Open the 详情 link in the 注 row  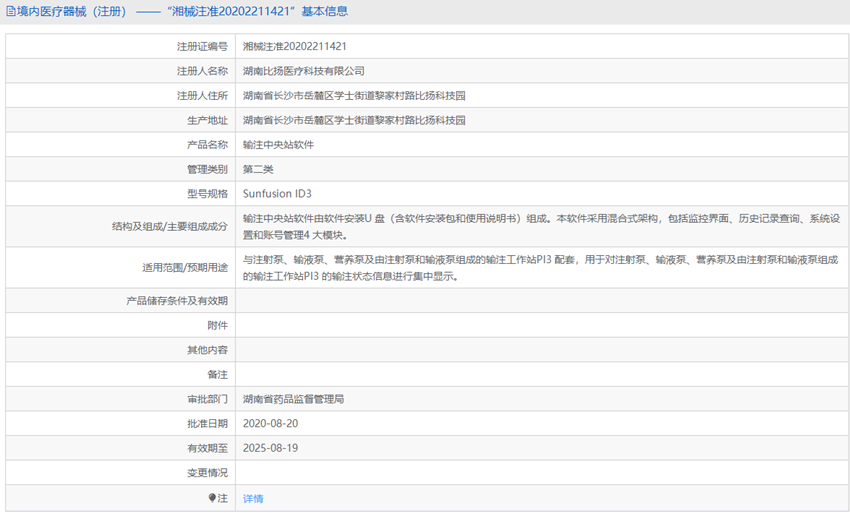click(253, 498)
